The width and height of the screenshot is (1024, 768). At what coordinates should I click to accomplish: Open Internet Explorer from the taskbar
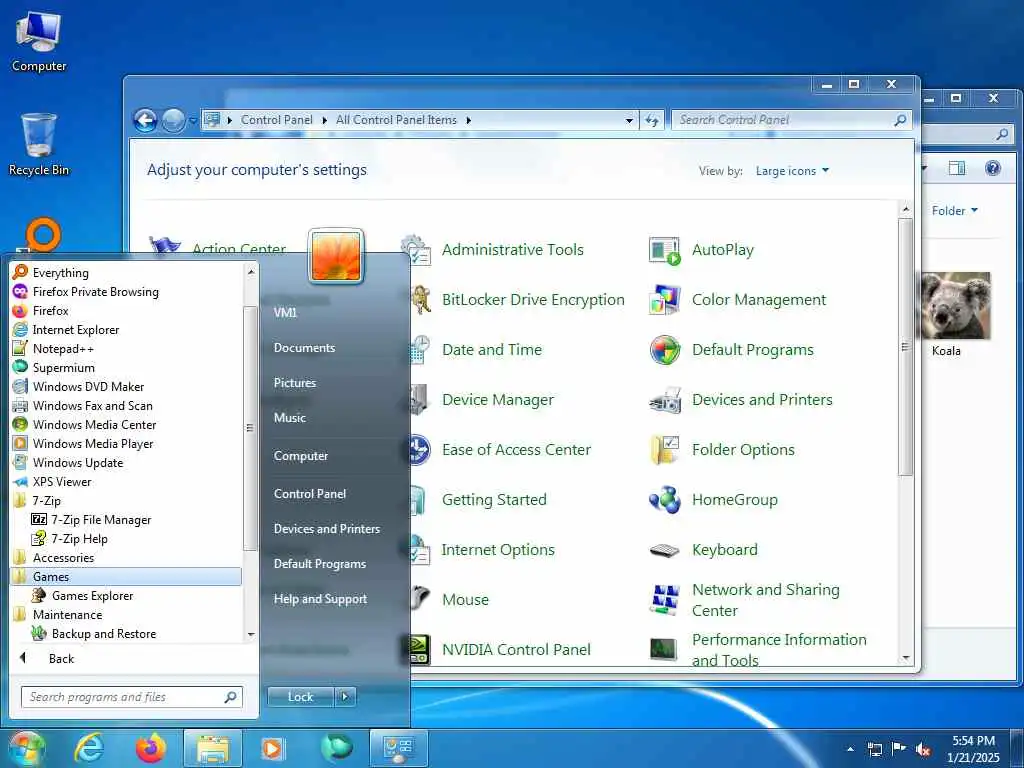pos(89,748)
